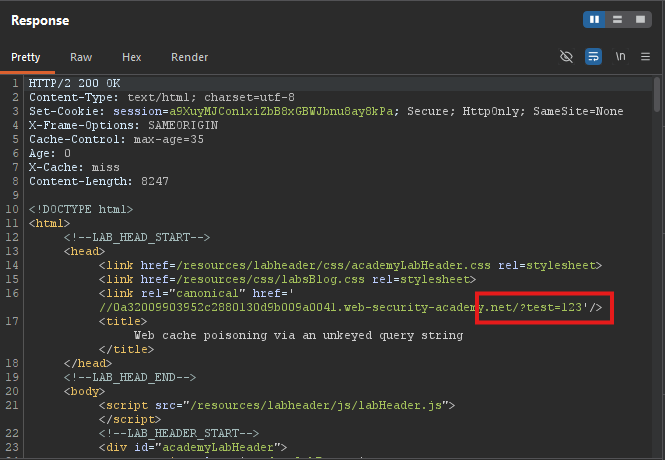Click the Response panel heading
The image size is (665, 460).
(x=40, y=20)
